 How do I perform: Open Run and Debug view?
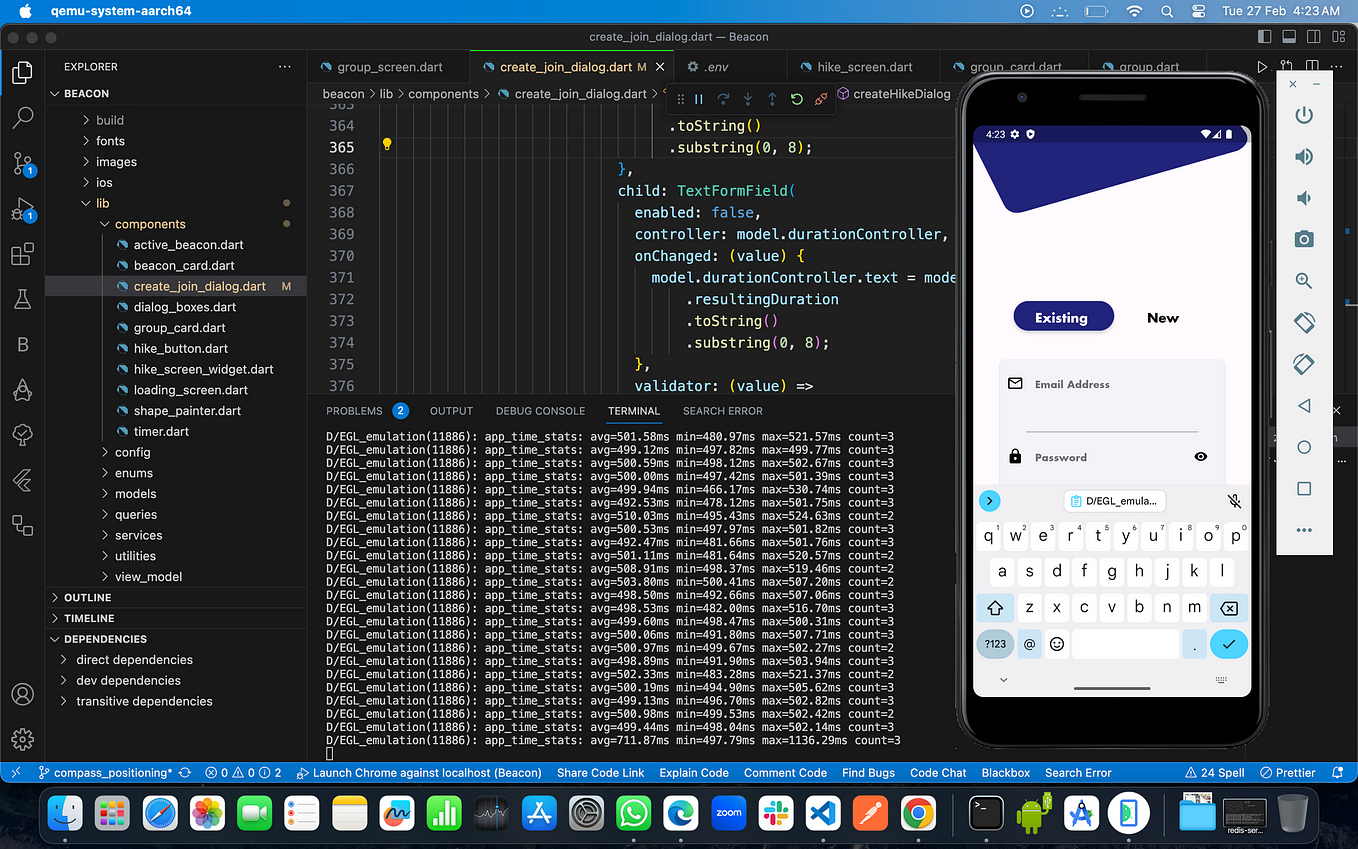[x=22, y=210]
